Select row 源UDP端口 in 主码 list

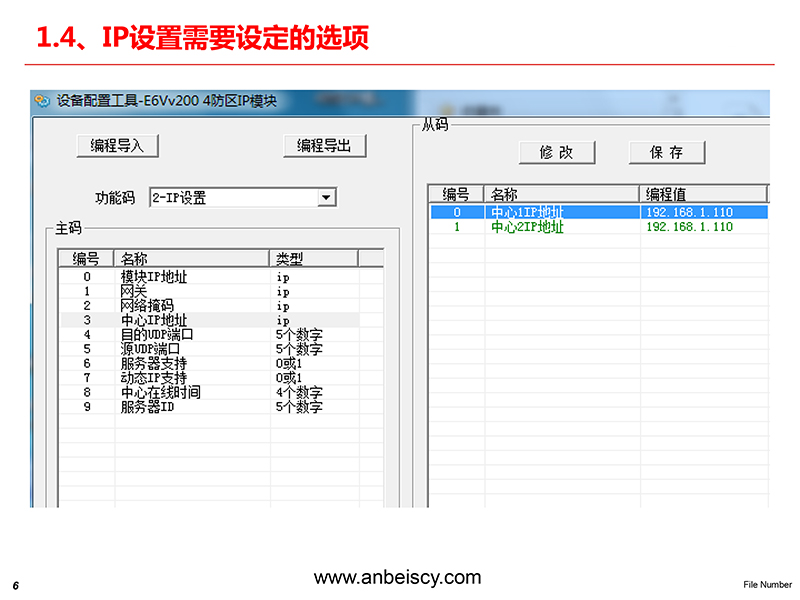(210, 349)
